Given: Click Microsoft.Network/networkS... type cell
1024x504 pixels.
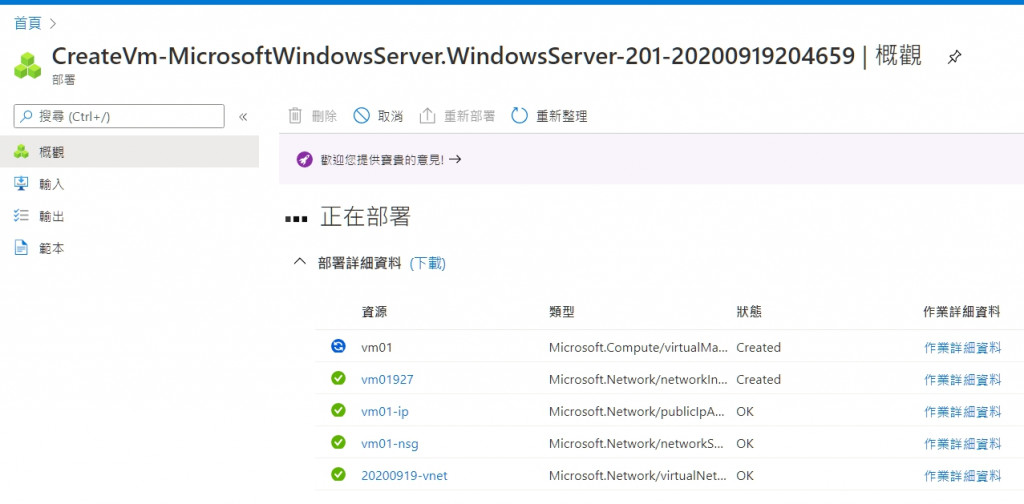Looking at the screenshot, I should point(636,443).
